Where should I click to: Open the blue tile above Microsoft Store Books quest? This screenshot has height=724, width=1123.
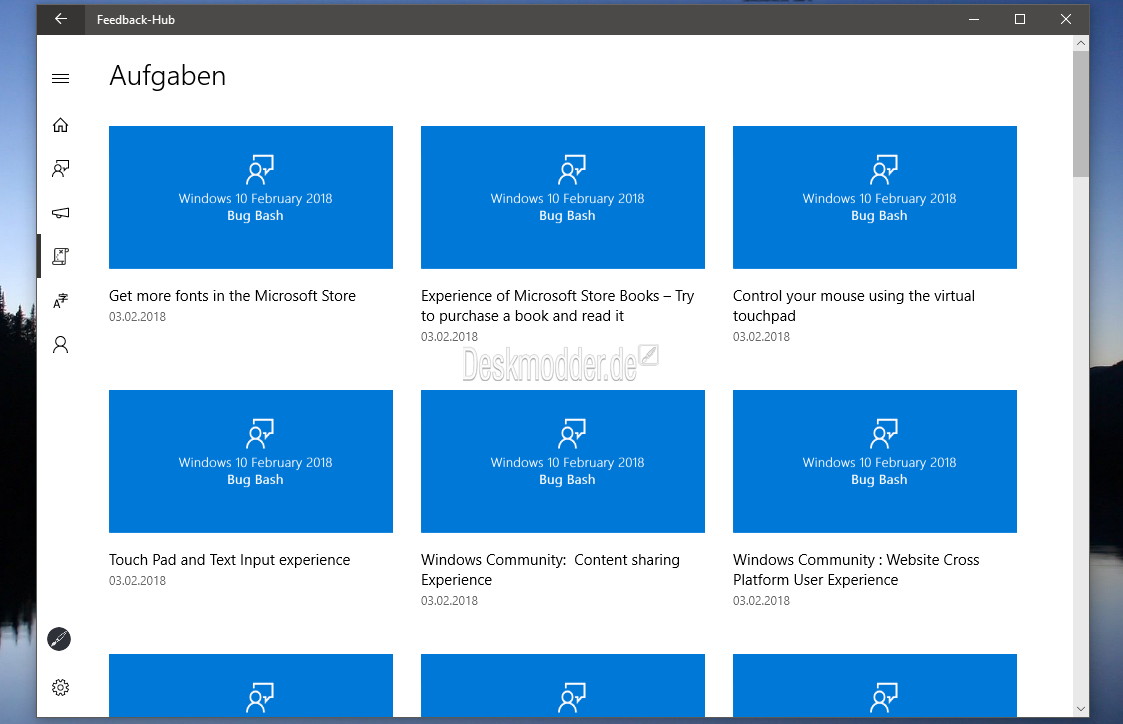point(563,198)
